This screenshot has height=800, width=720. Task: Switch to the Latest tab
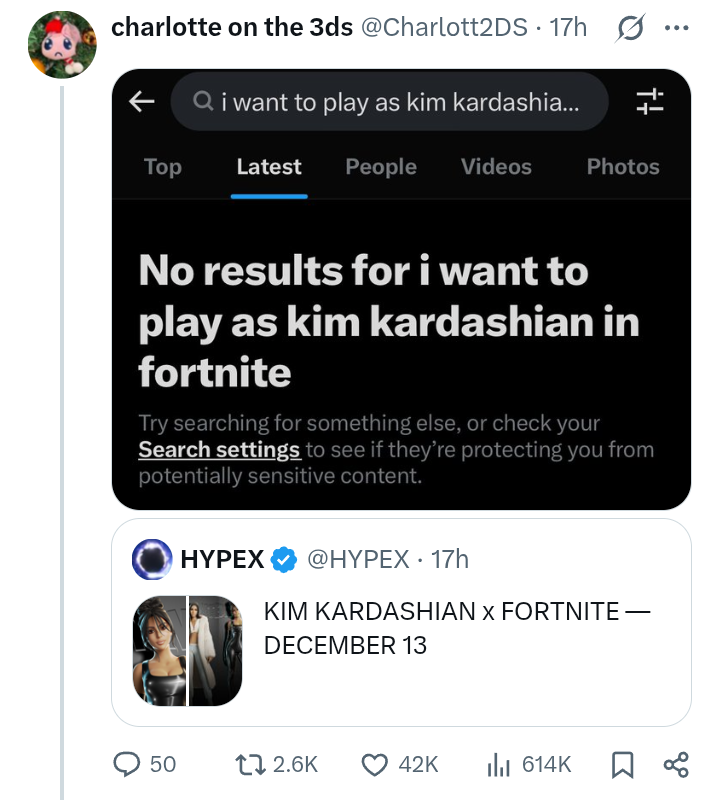(269, 167)
